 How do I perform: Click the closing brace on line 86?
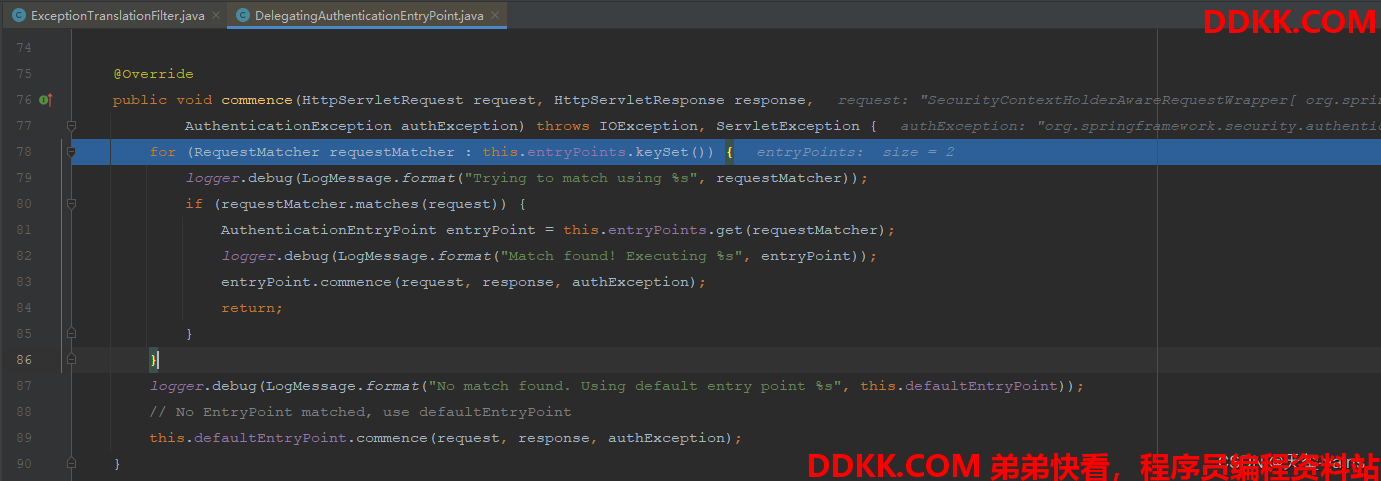click(x=153, y=360)
